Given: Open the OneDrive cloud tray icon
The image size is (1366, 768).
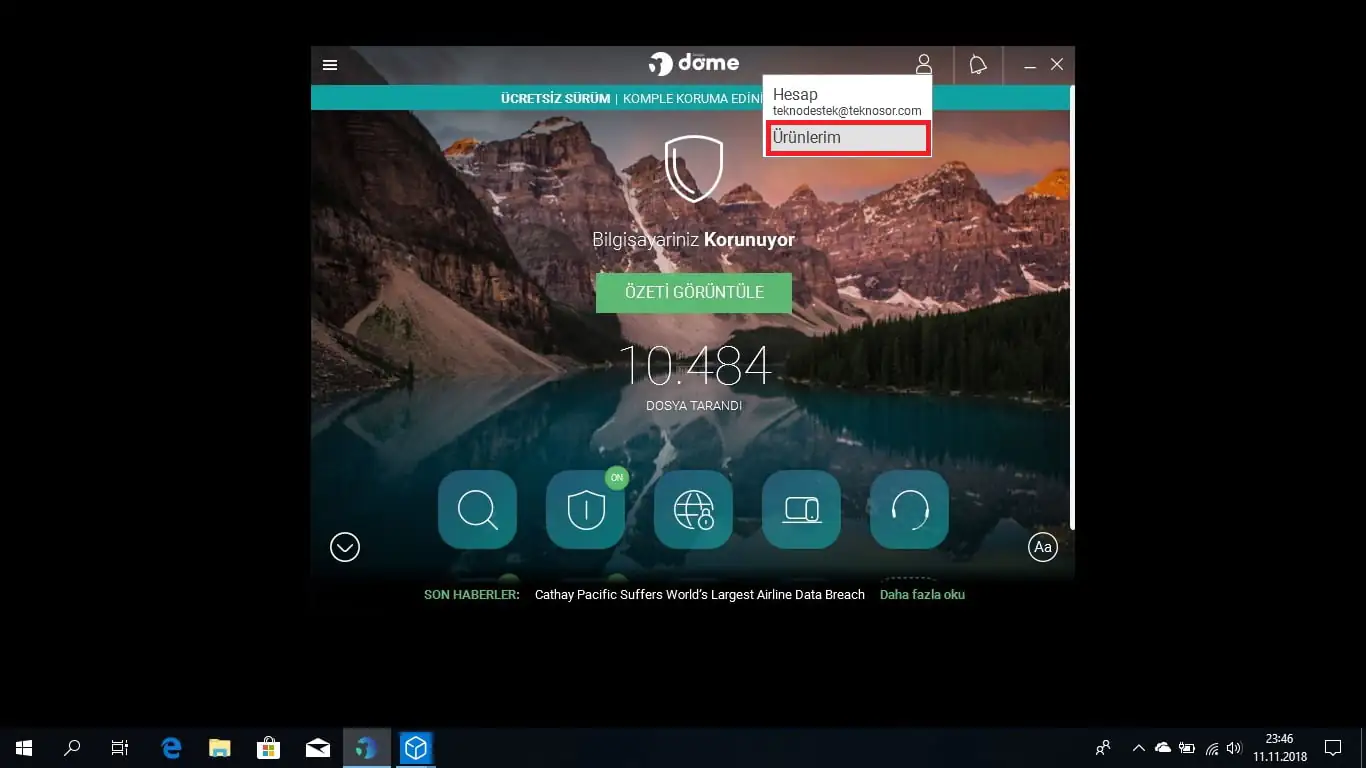Looking at the screenshot, I should point(1163,748).
